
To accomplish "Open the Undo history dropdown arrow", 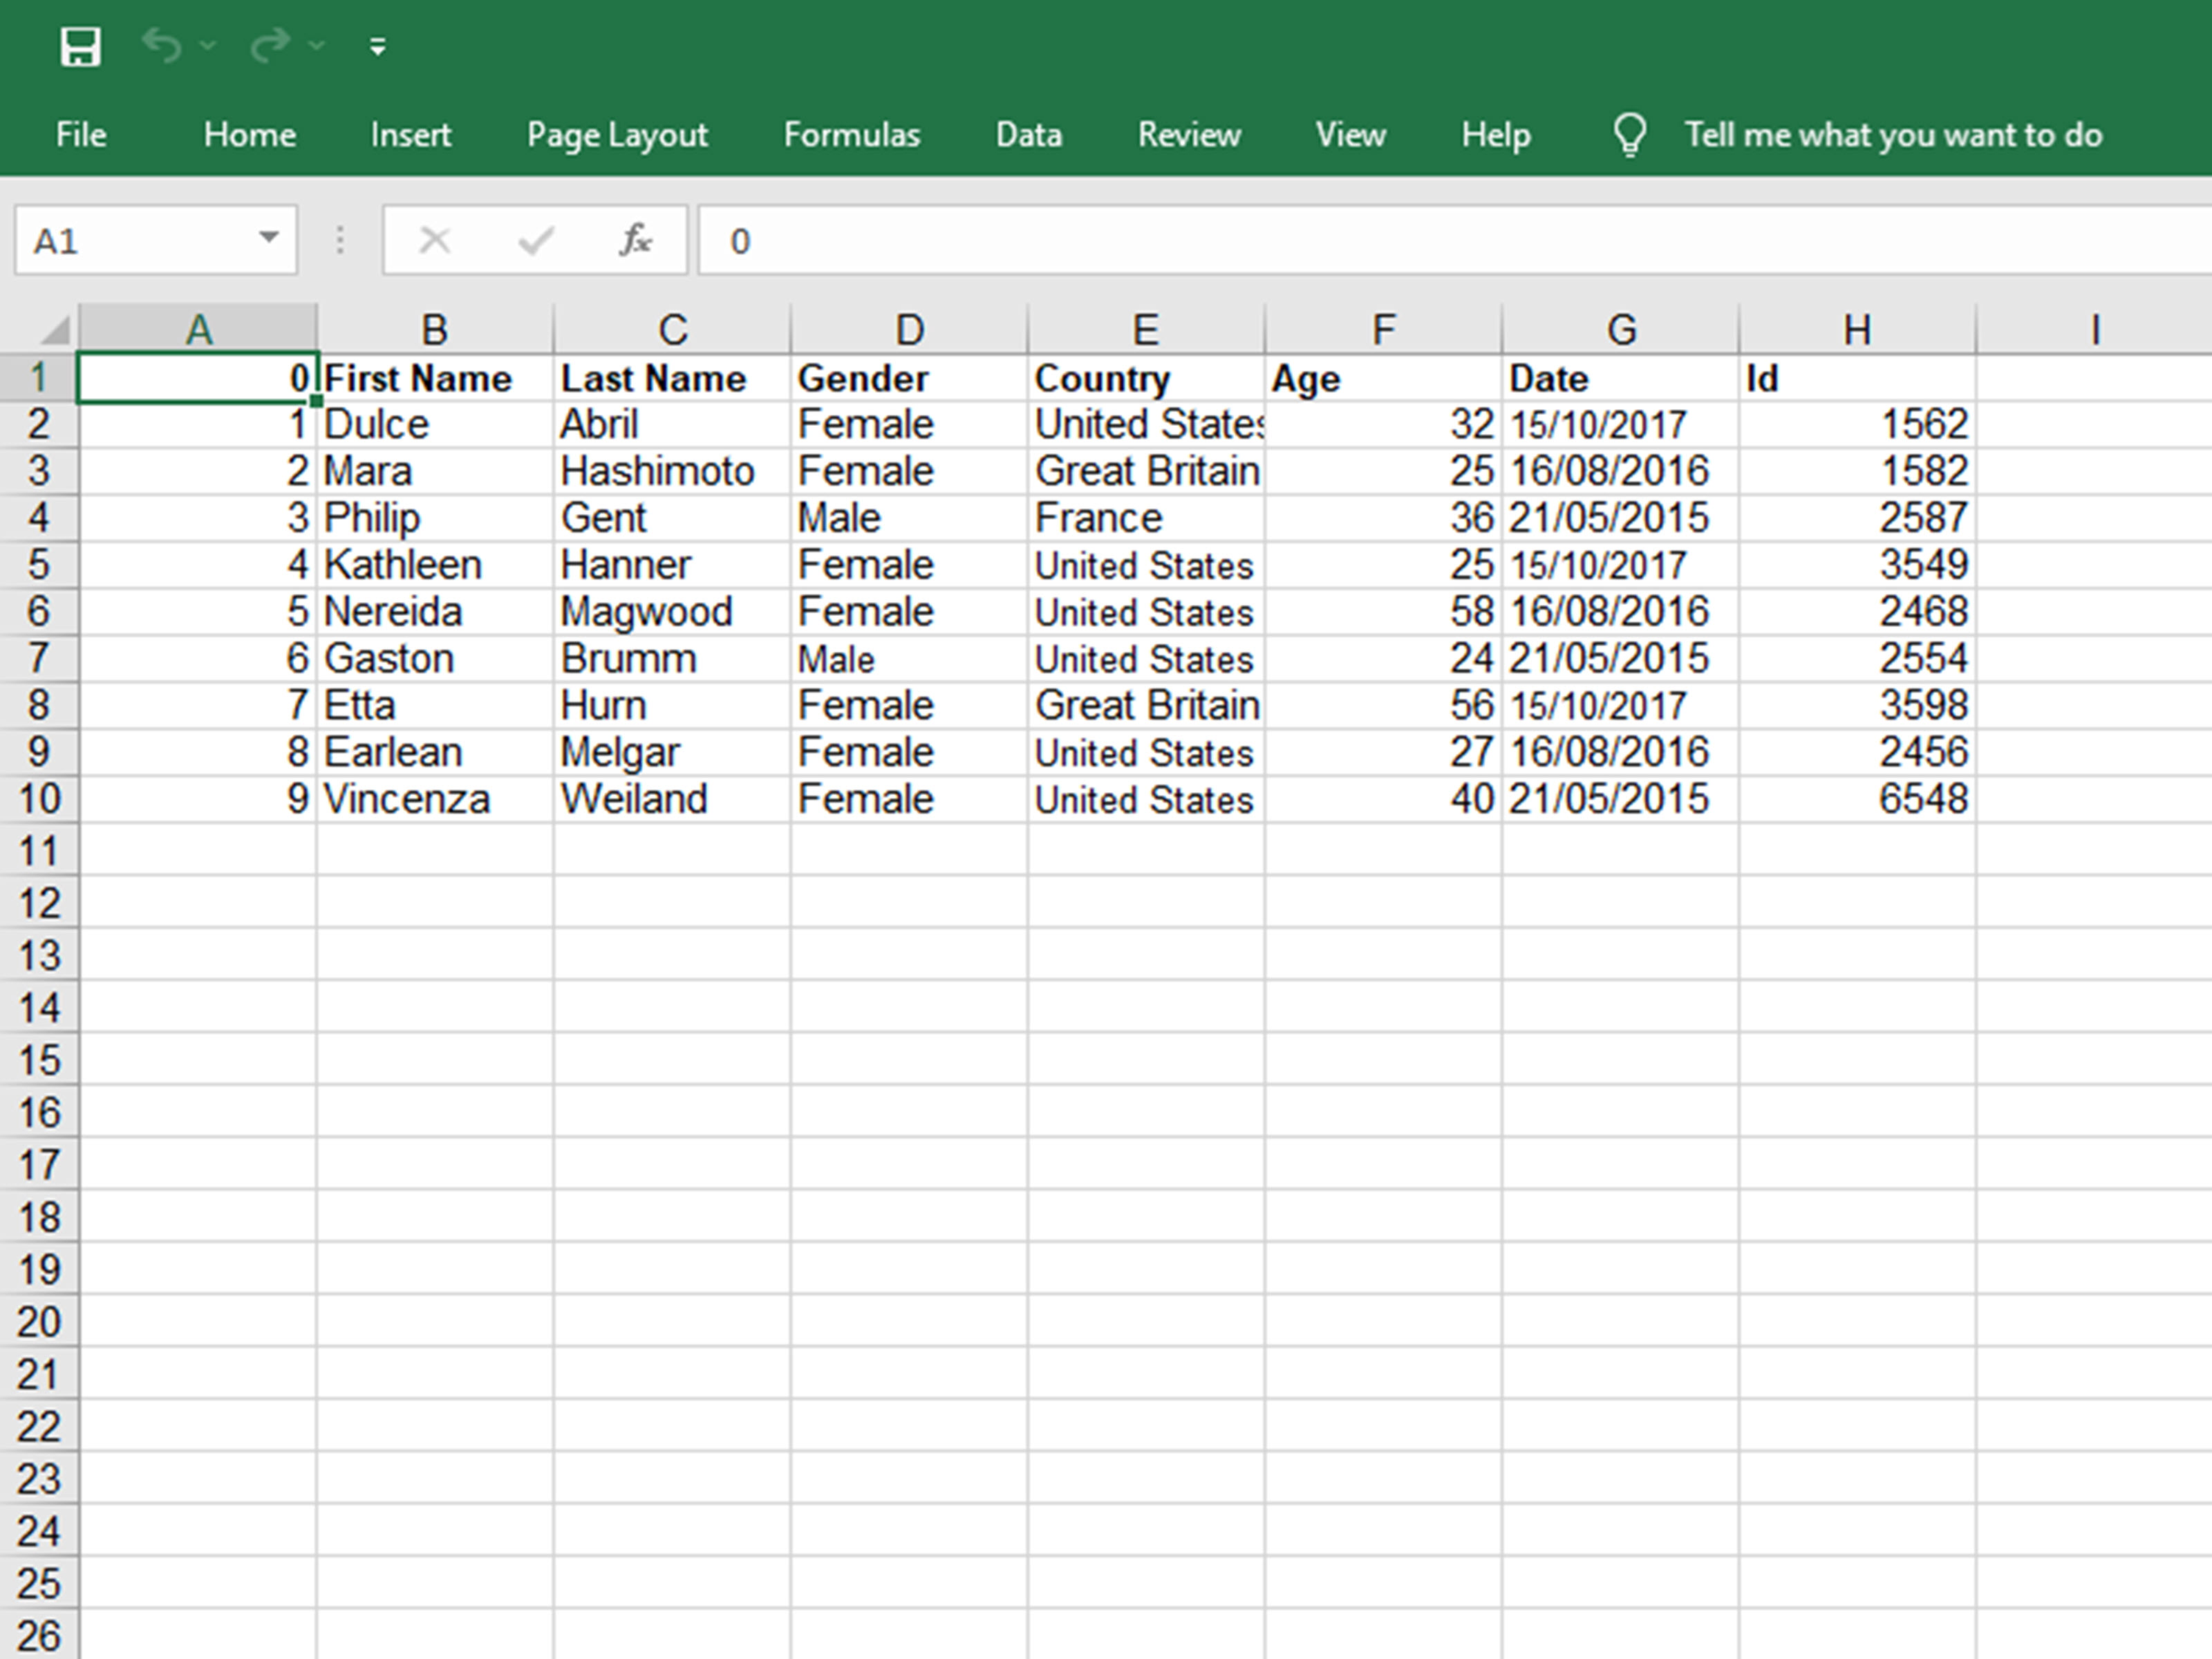I will pyautogui.click(x=208, y=46).
